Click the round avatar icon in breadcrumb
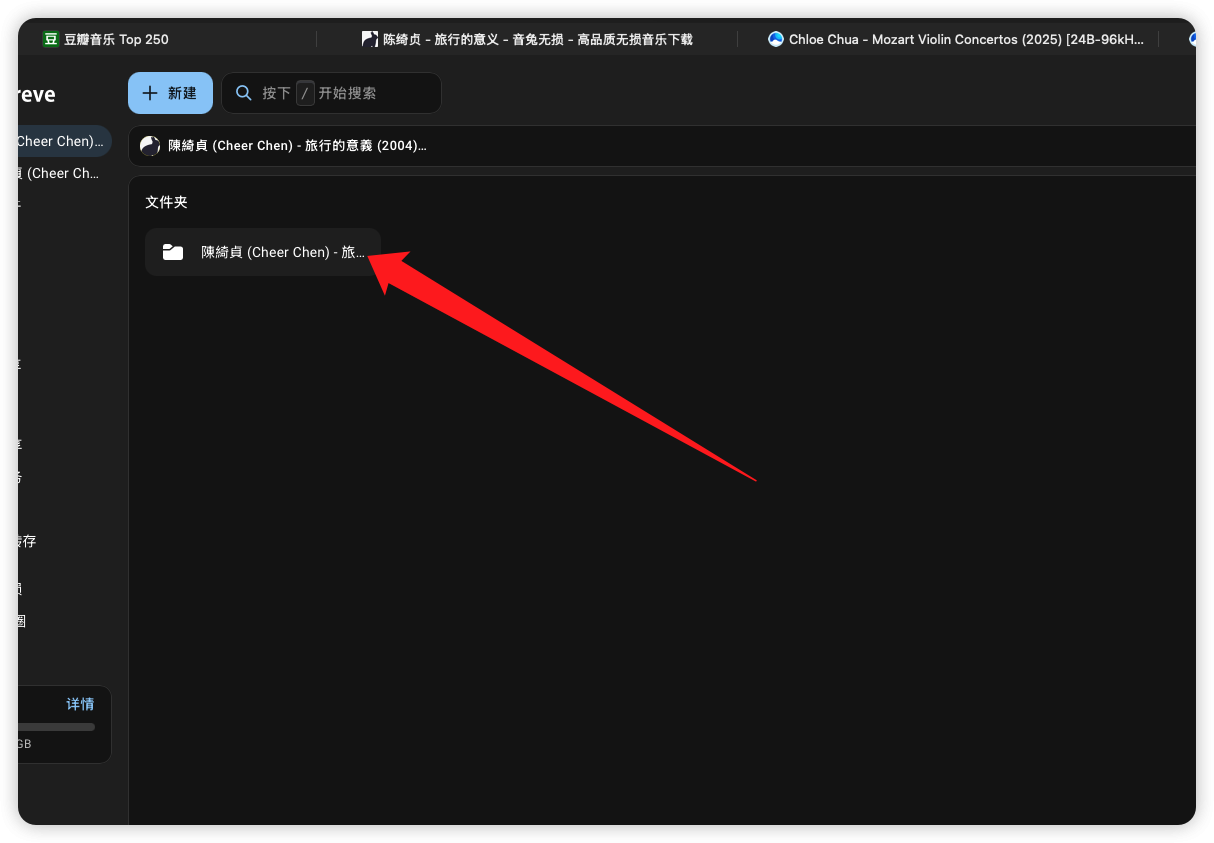The height and width of the screenshot is (843, 1214). [x=150, y=146]
